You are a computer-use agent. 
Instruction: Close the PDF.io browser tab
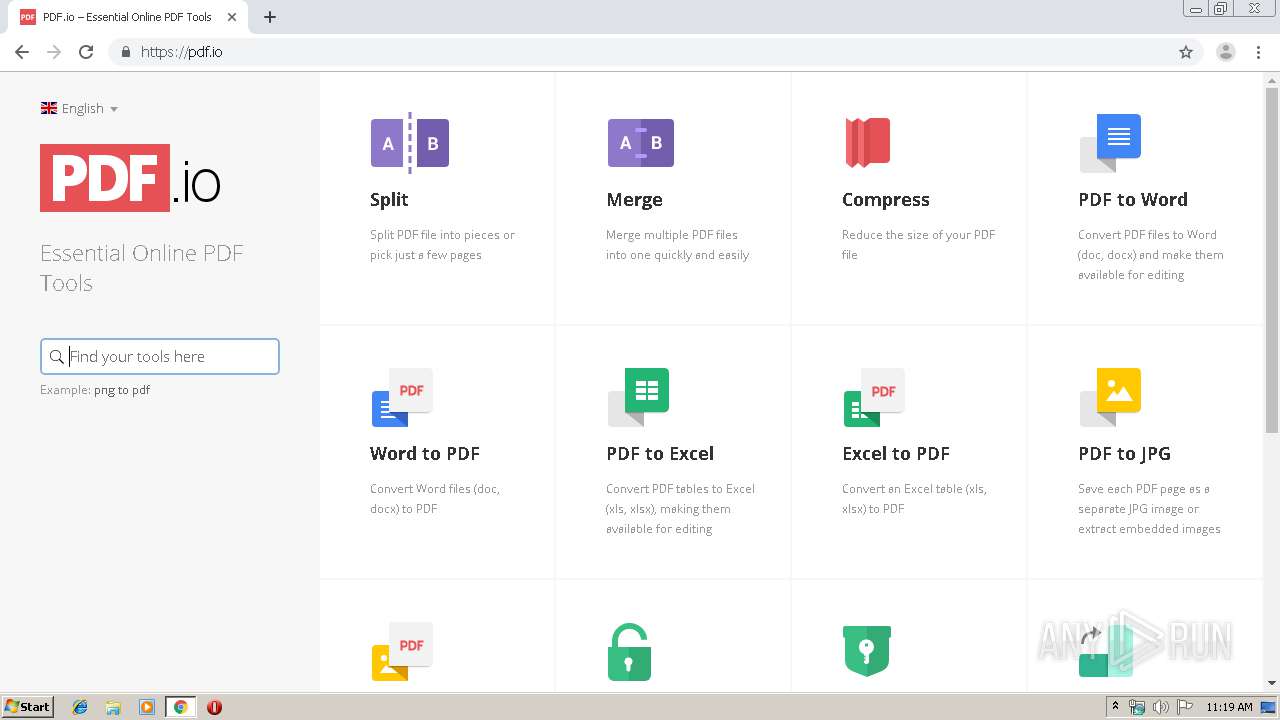tap(232, 17)
